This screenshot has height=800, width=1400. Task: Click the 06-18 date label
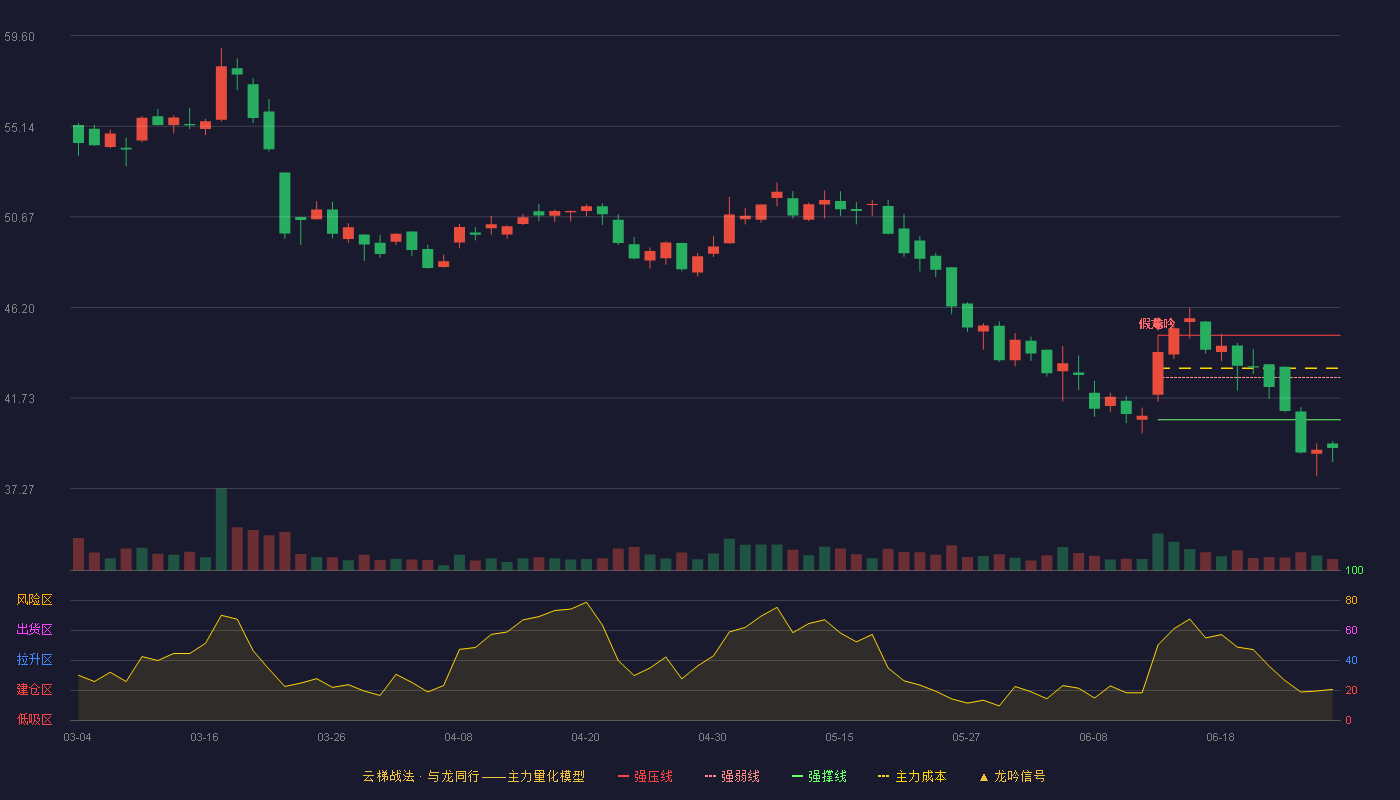(1220, 737)
